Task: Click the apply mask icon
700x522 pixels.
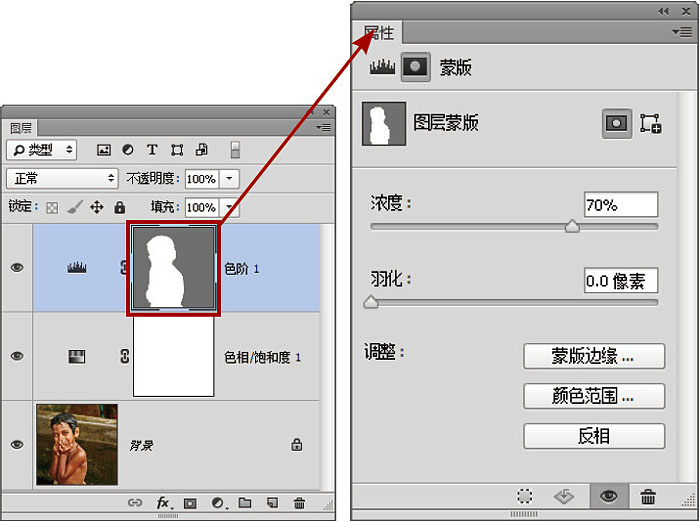Action: pyautogui.click(x=565, y=496)
